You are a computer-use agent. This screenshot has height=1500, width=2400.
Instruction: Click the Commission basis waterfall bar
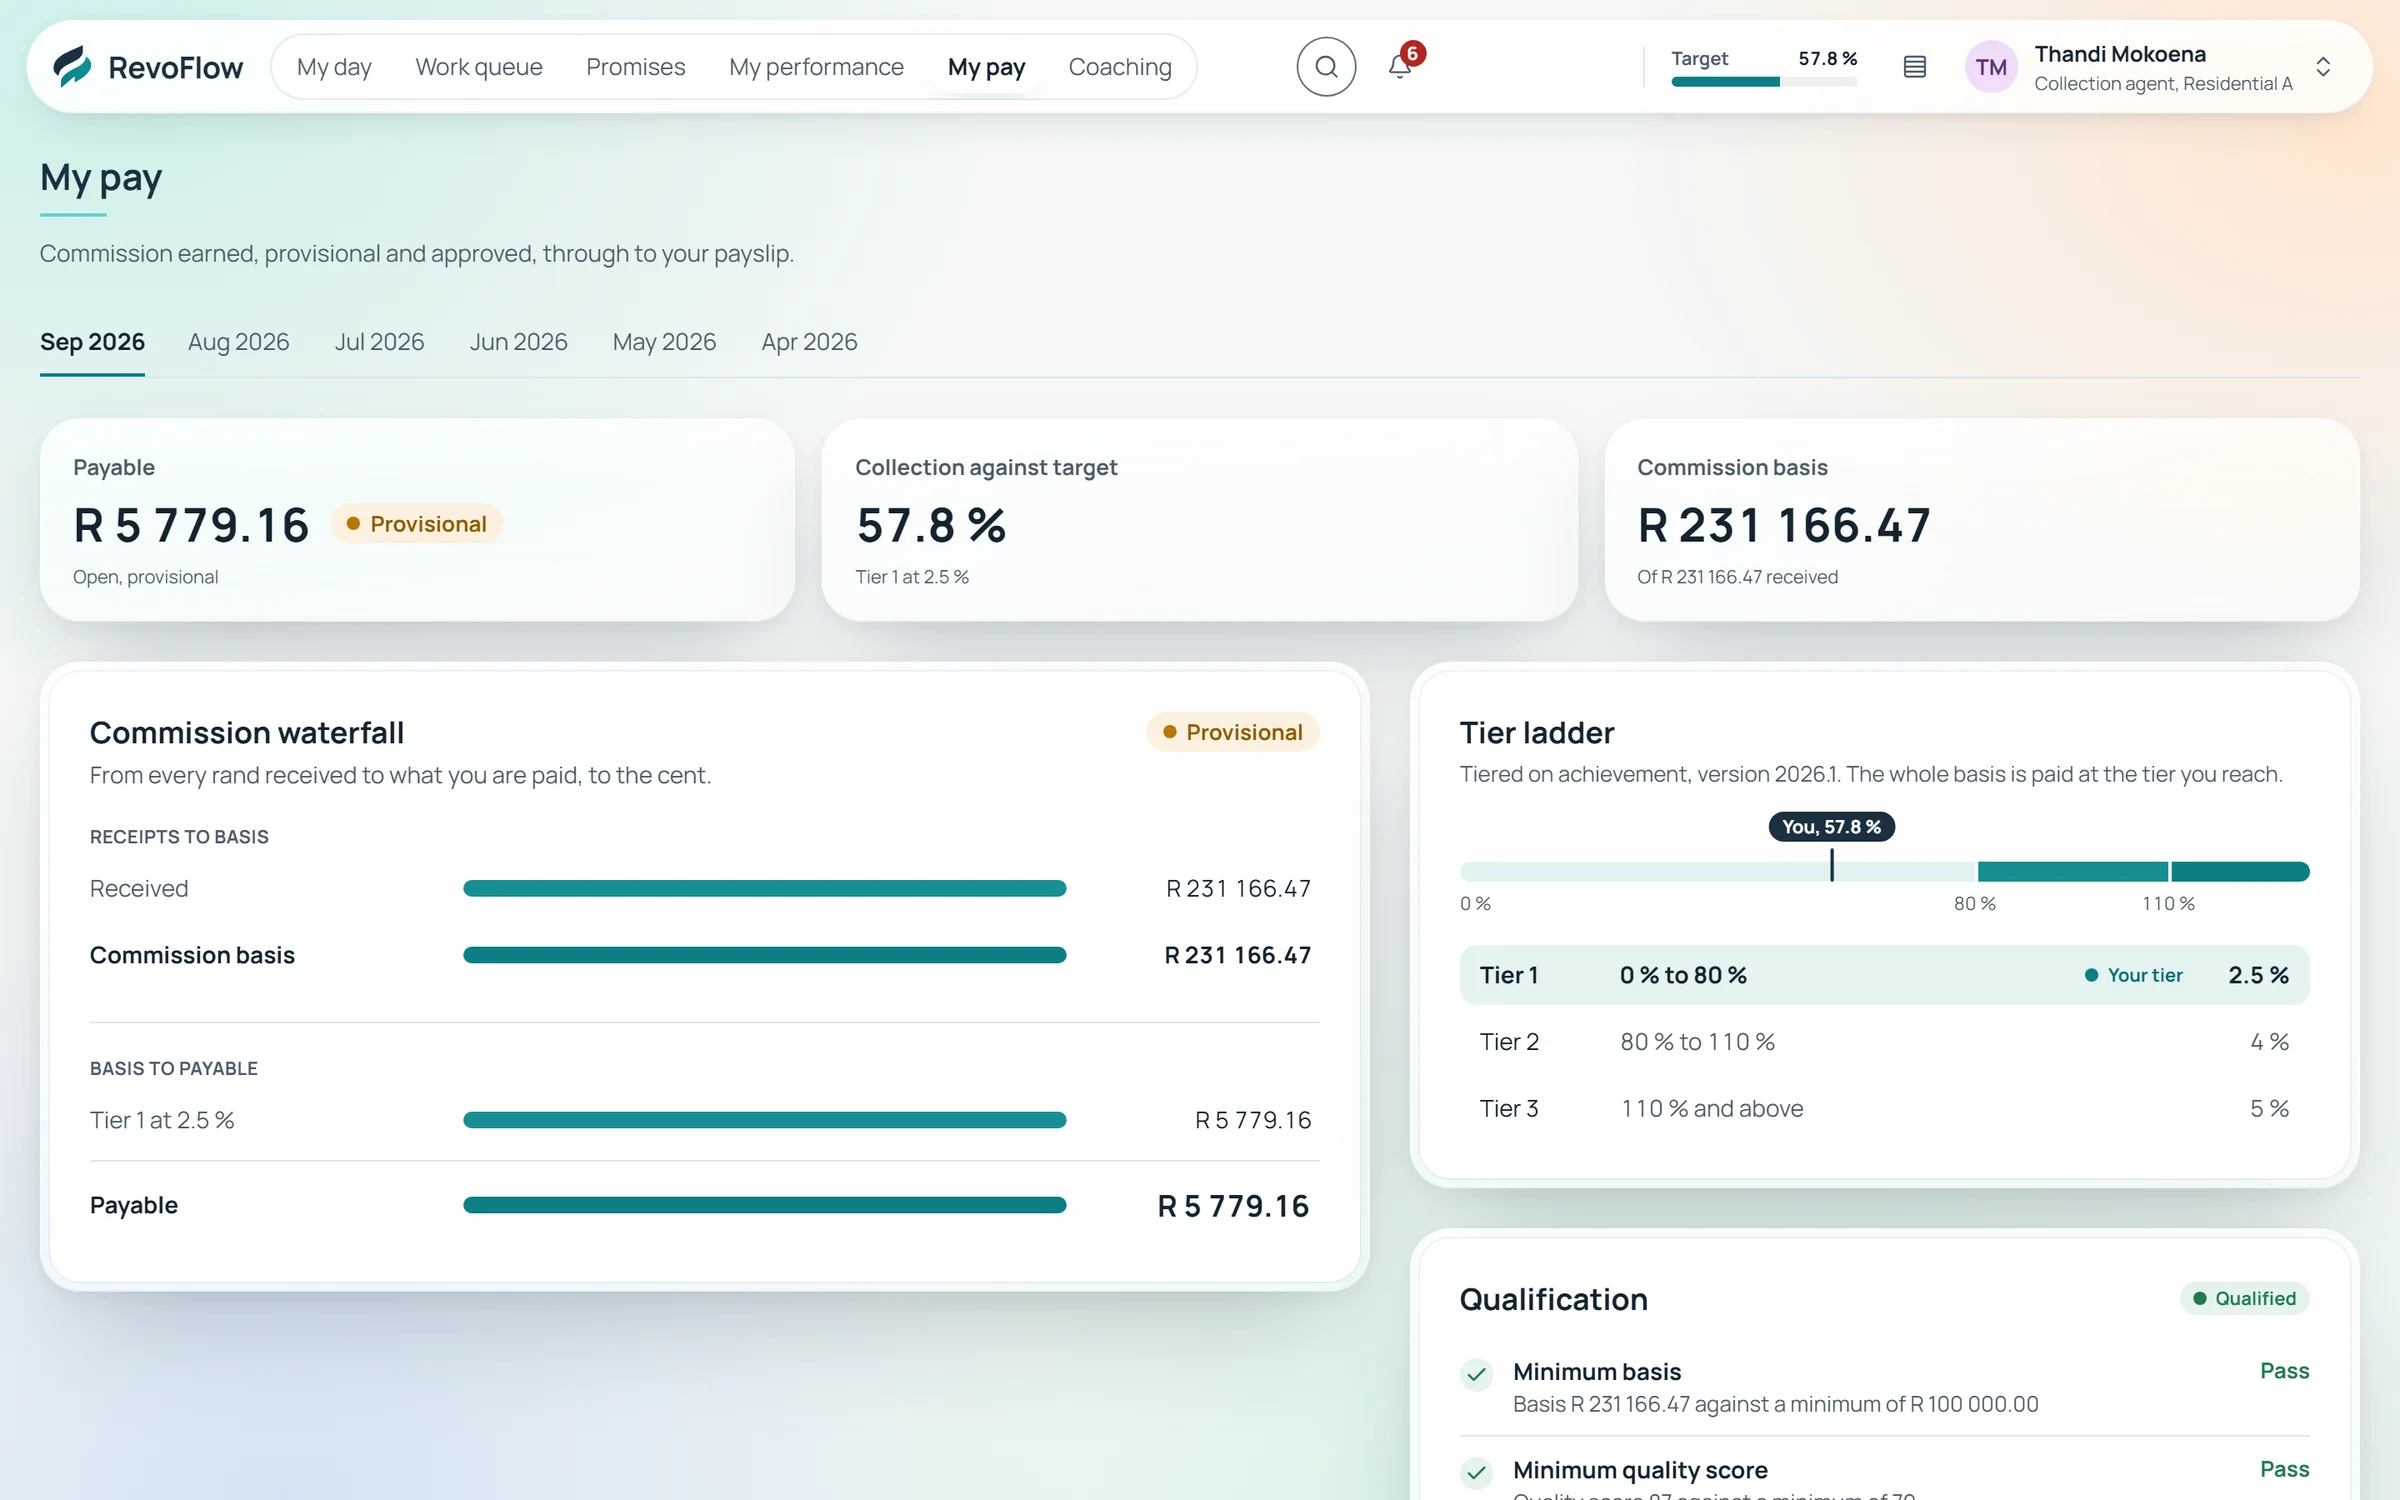764,955
